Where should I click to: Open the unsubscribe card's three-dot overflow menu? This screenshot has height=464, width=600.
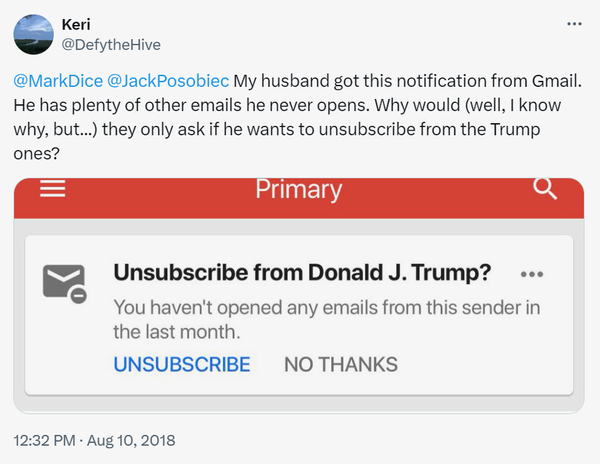point(532,274)
